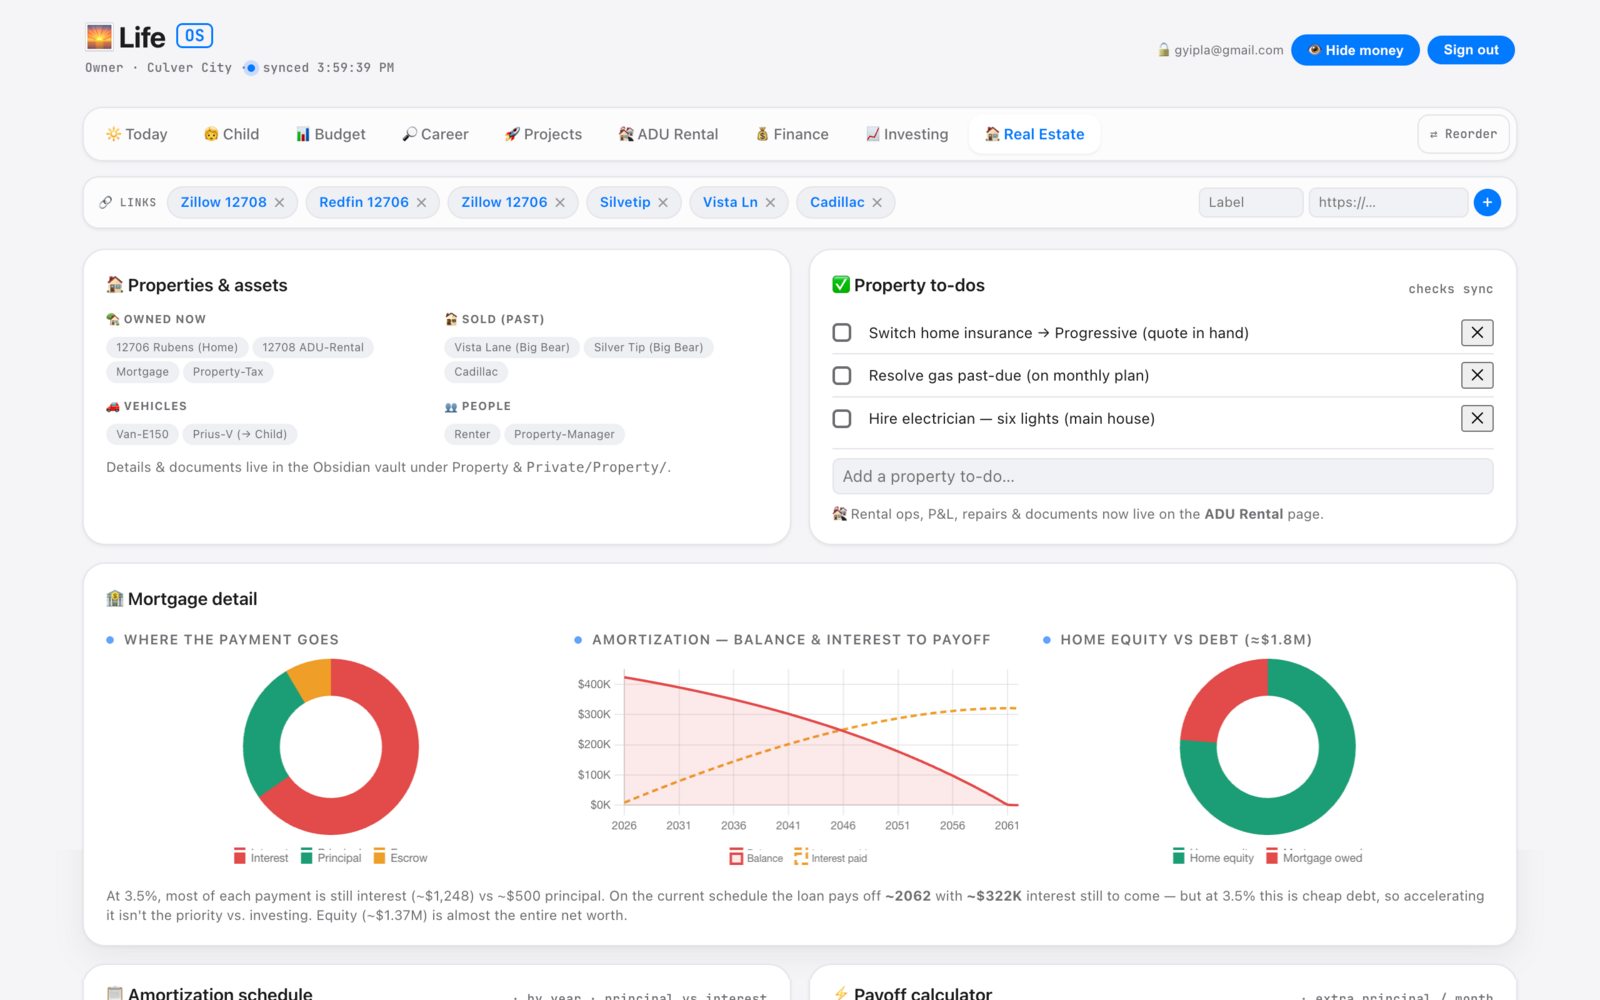Toggle Interest legend in payment chart
This screenshot has height=1000, width=1600.
[x=261, y=858]
